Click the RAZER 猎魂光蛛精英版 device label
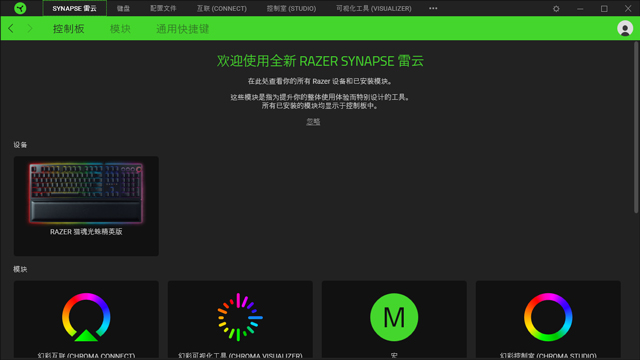This screenshot has height=360, width=640. pyautogui.click(x=86, y=231)
